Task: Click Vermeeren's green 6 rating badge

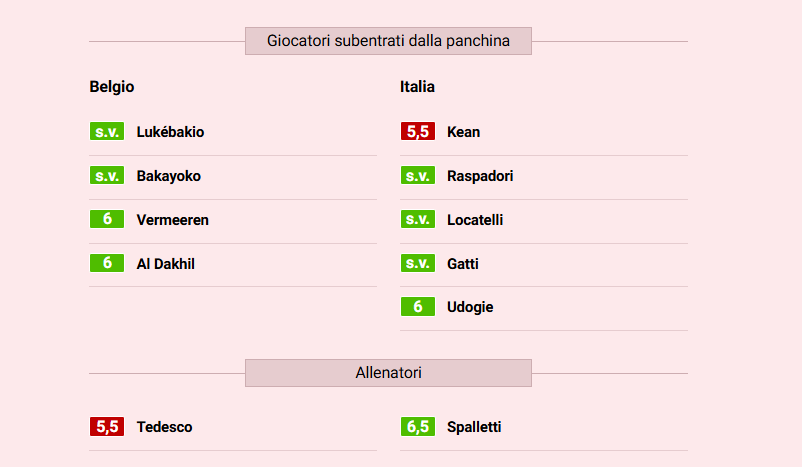Action: pyautogui.click(x=107, y=220)
